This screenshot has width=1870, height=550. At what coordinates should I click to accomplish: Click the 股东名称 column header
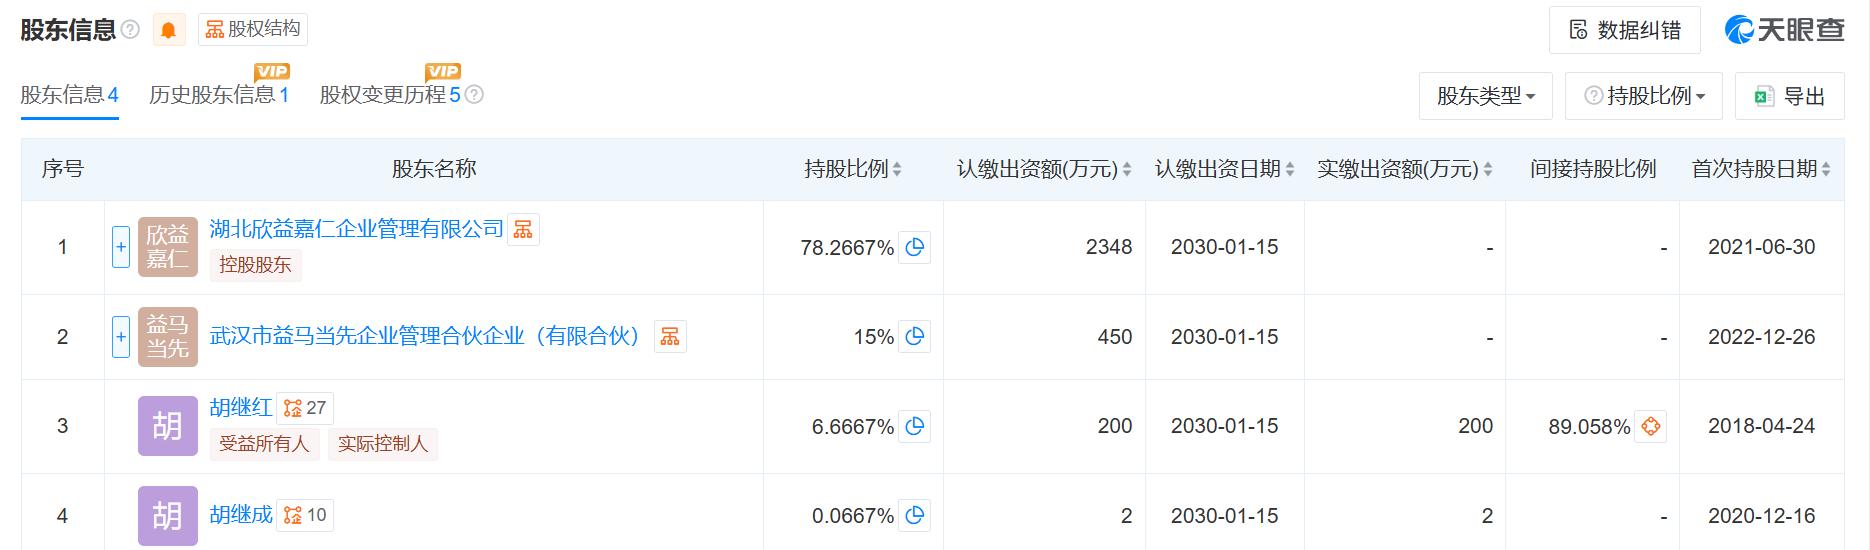(434, 170)
